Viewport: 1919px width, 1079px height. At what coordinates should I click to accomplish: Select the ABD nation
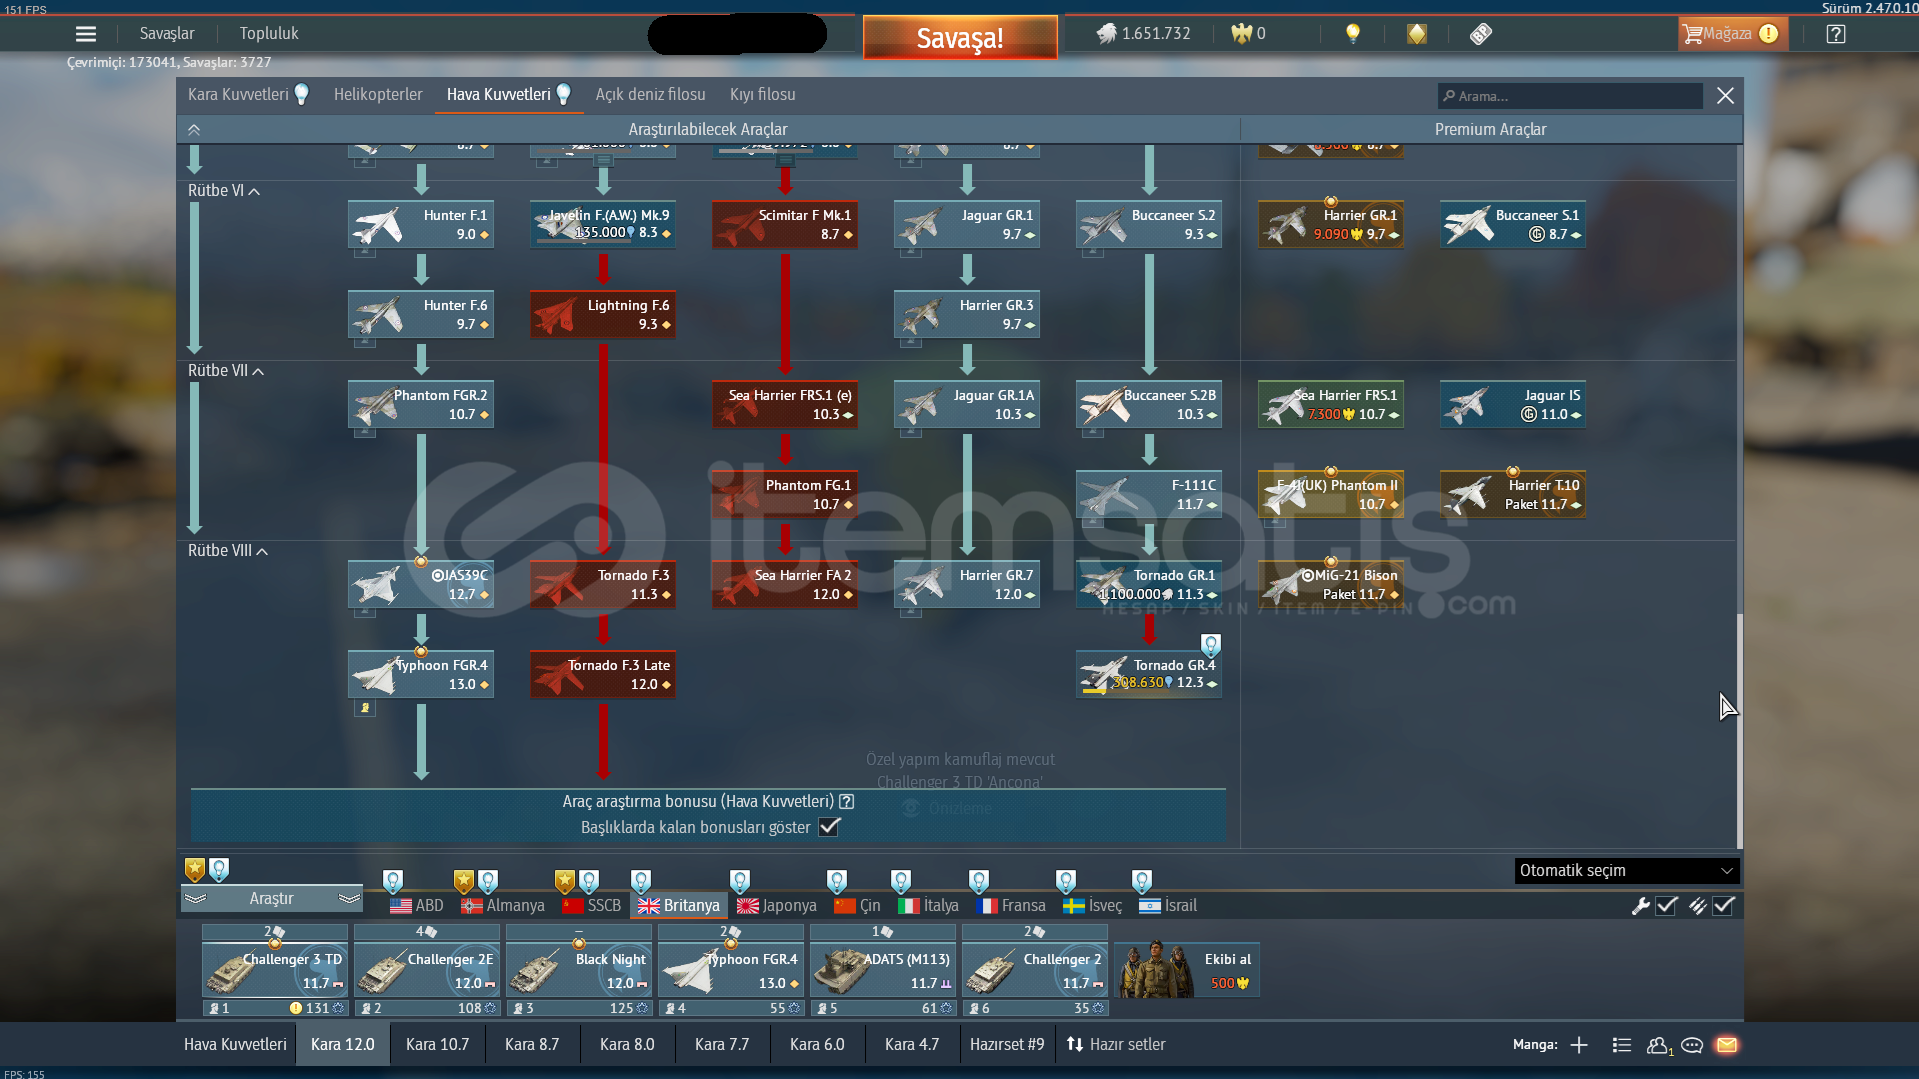(417, 906)
